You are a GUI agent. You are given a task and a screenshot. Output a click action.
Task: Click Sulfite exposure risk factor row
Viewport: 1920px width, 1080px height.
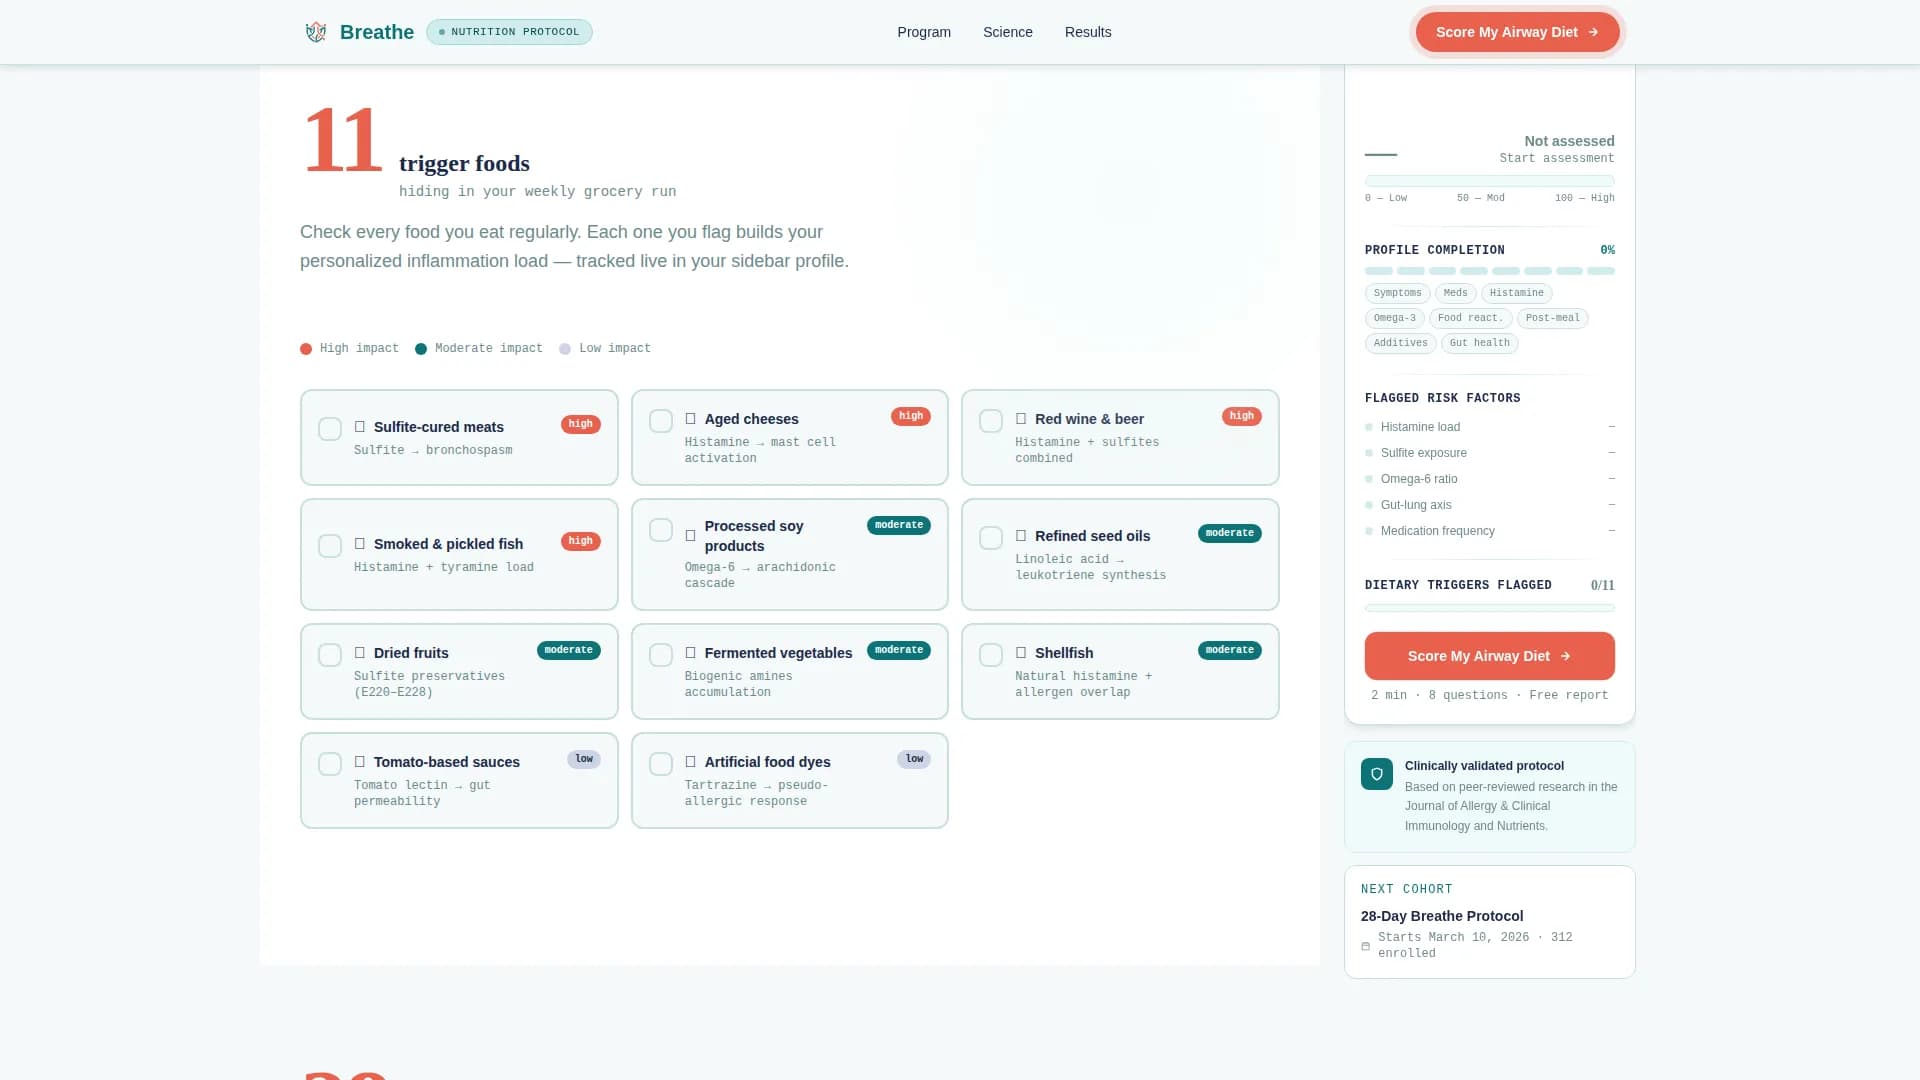1489,453
